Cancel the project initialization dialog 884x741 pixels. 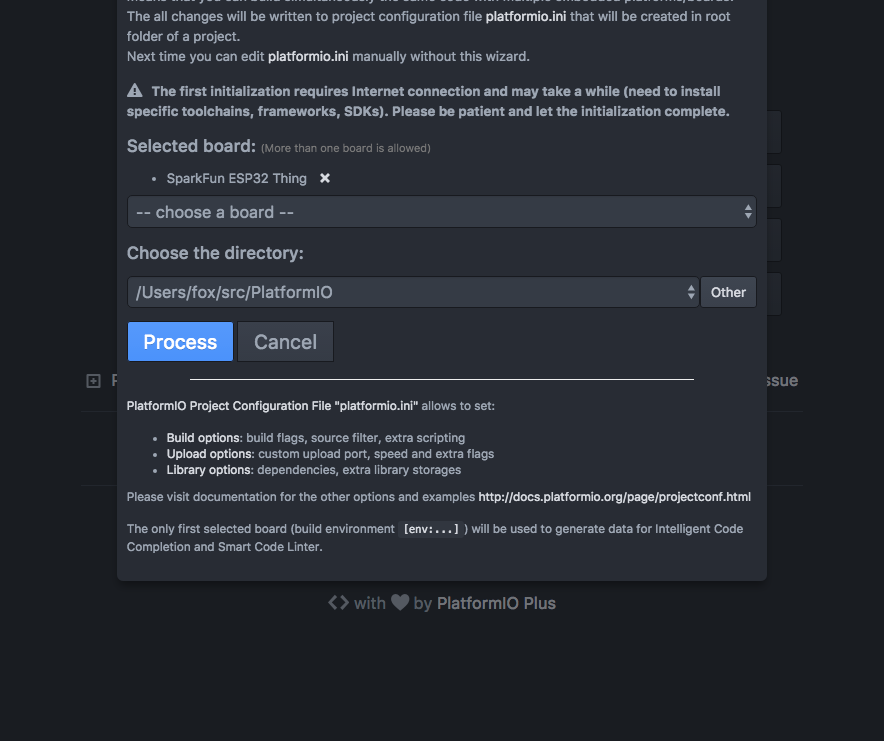pos(285,342)
